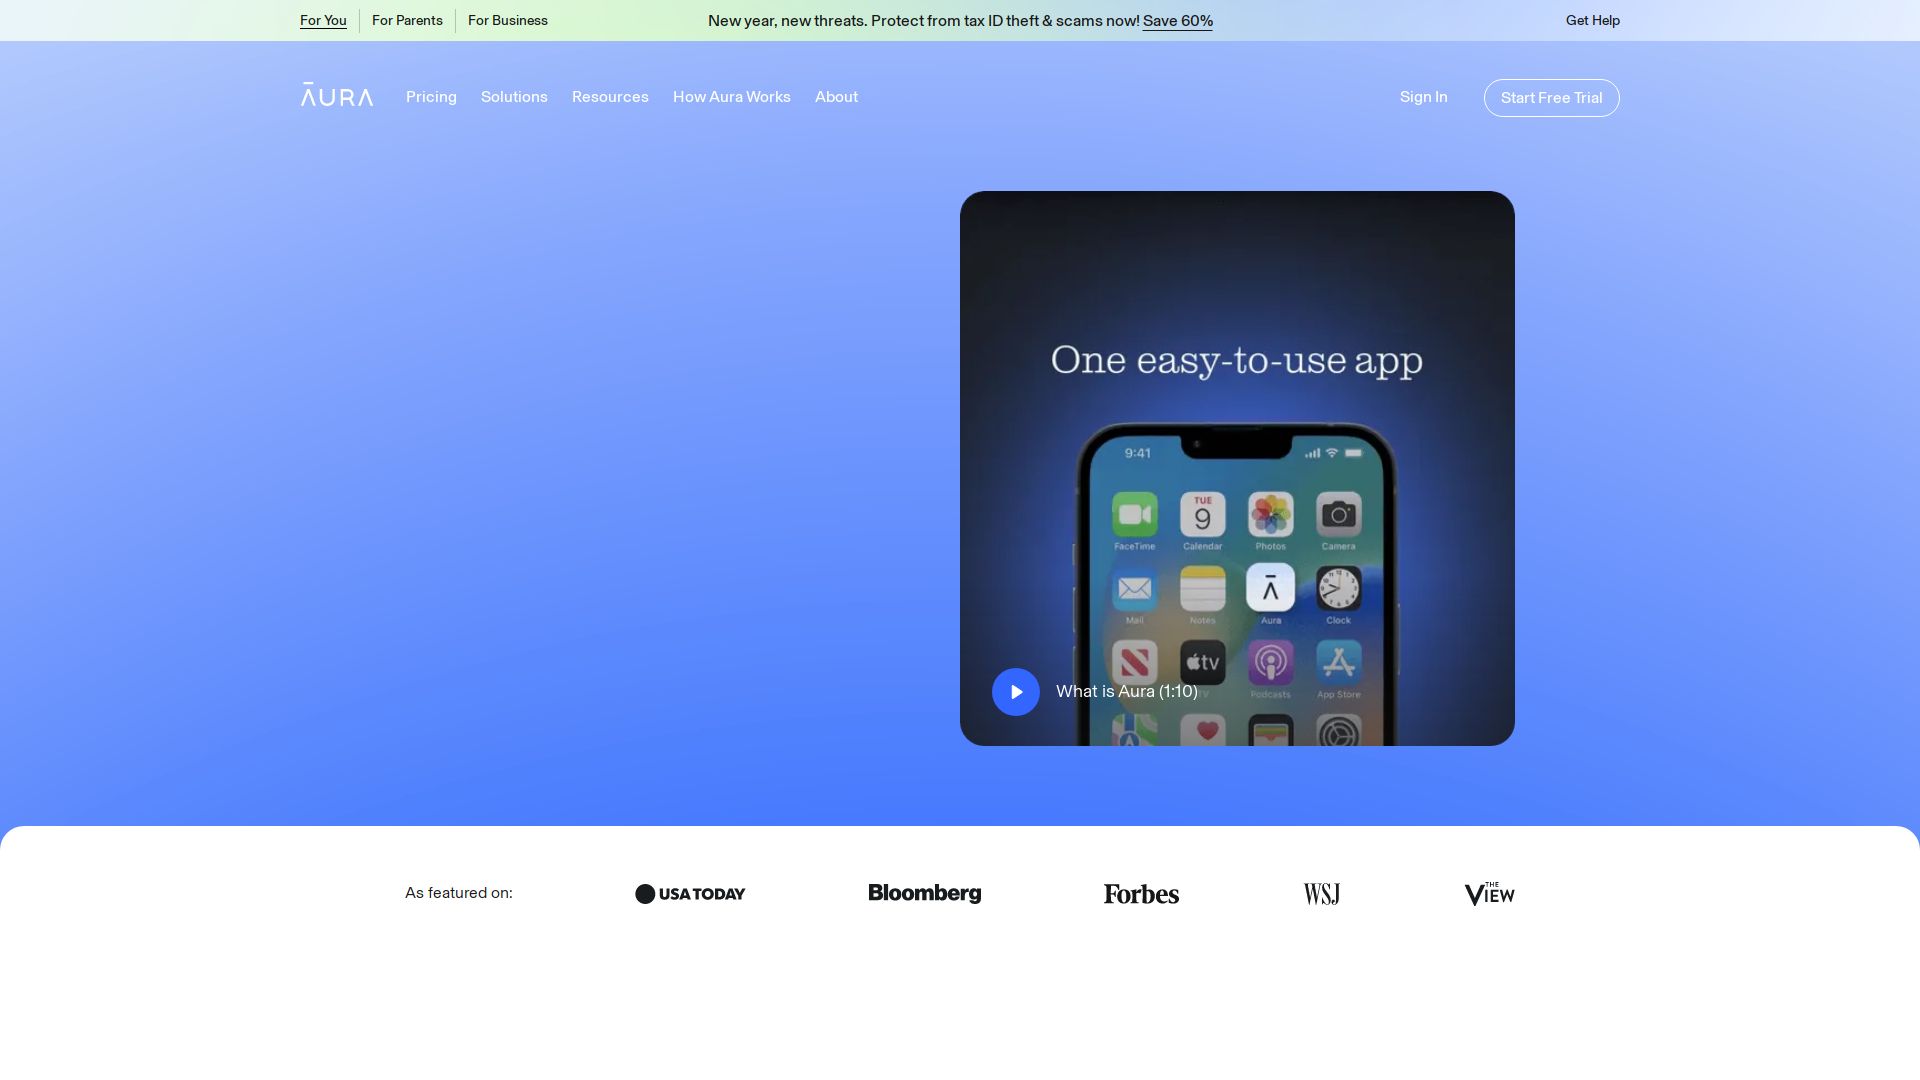Screen dimensions: 1920x1080
Task: Click the Sign In link
Action: [1423, 97]
